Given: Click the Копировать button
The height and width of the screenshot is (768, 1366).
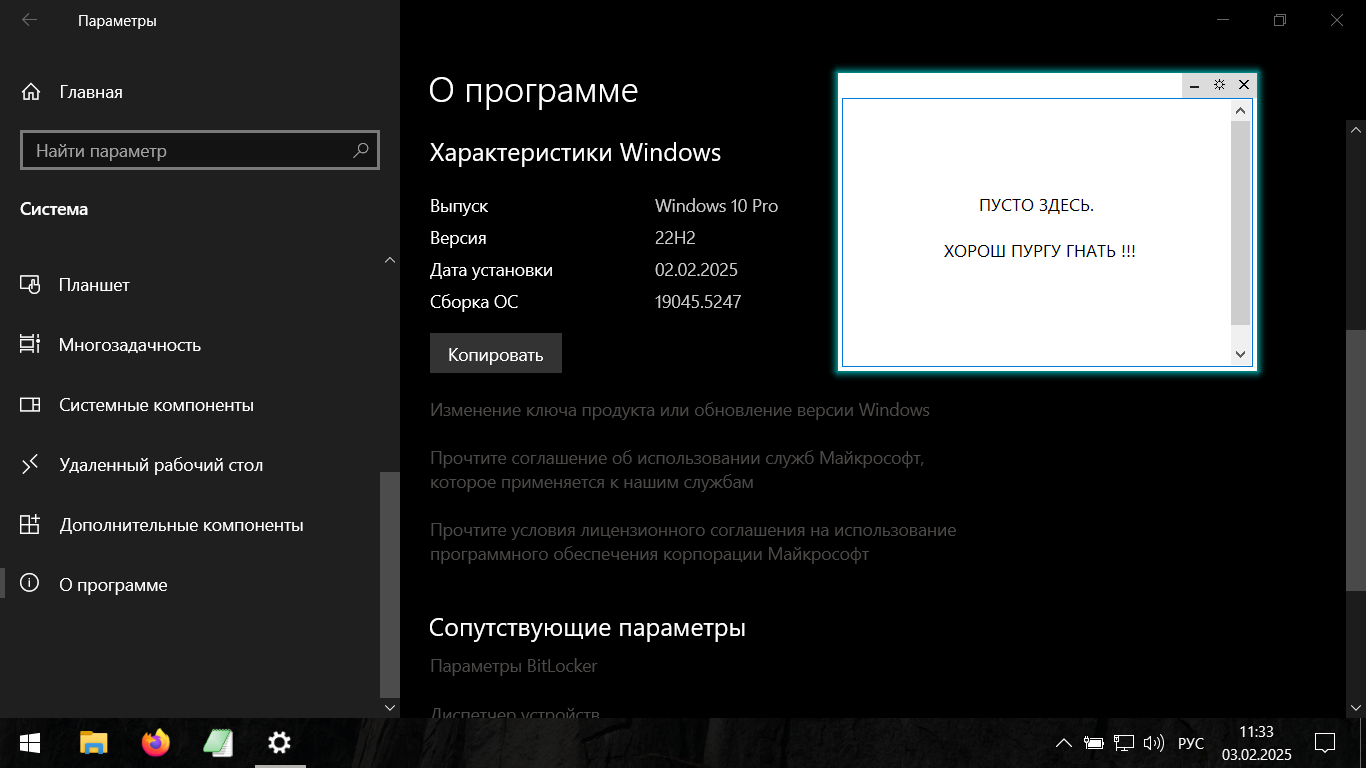Looking at the screenshot, I should coord(495,354).
